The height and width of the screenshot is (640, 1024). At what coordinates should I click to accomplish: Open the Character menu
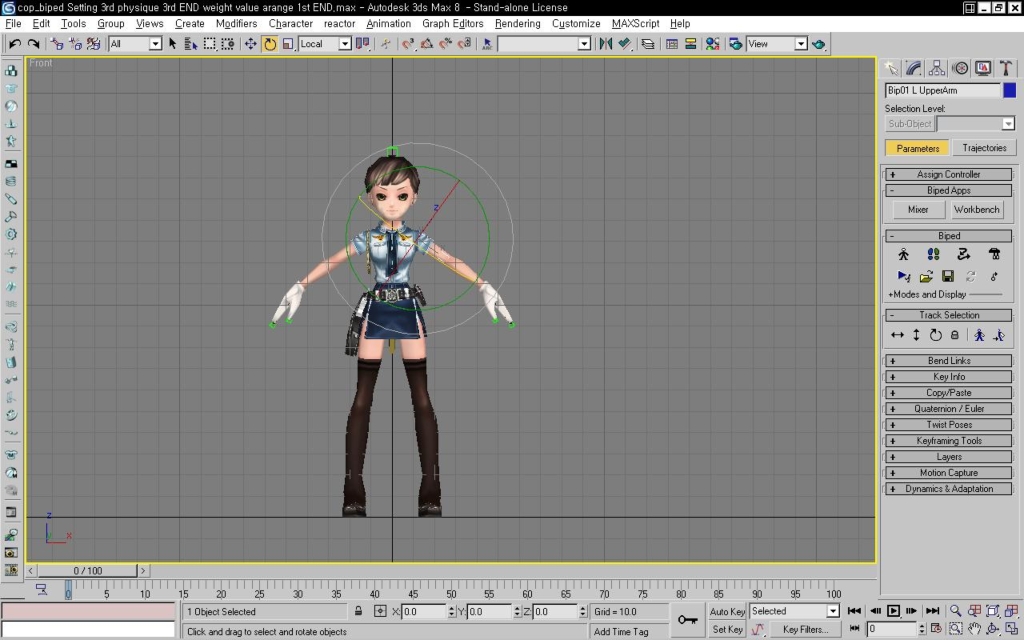point(291,24)
